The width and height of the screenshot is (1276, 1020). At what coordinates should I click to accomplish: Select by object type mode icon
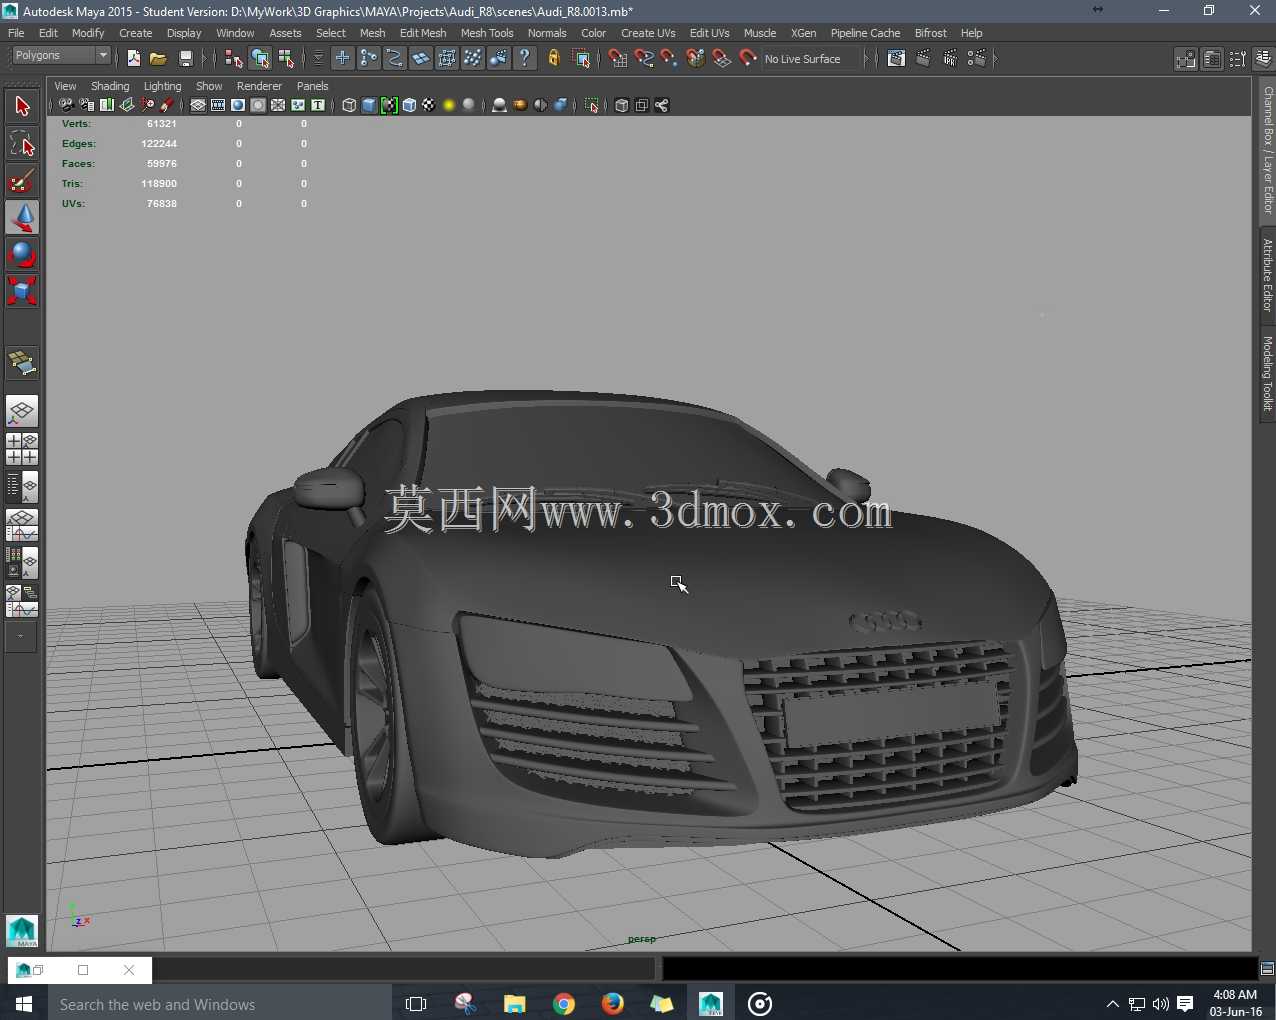pos(260,59)
